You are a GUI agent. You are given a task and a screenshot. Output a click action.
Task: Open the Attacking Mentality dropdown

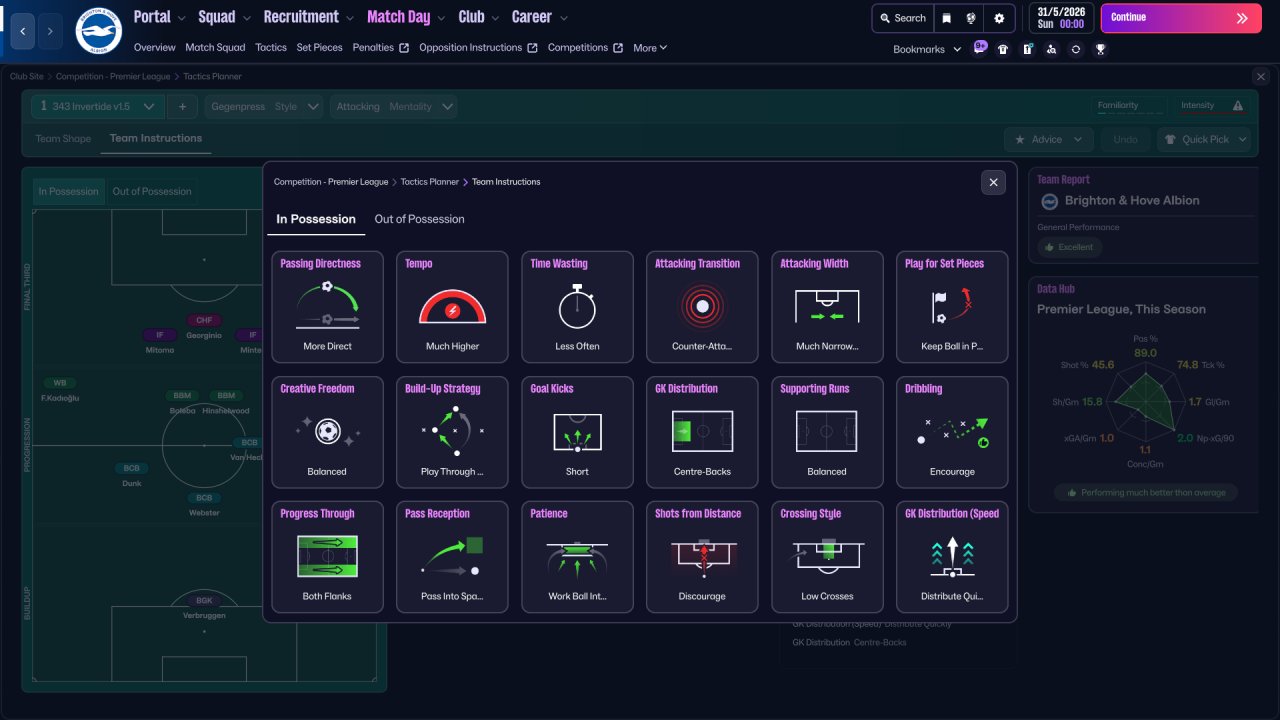393,106
